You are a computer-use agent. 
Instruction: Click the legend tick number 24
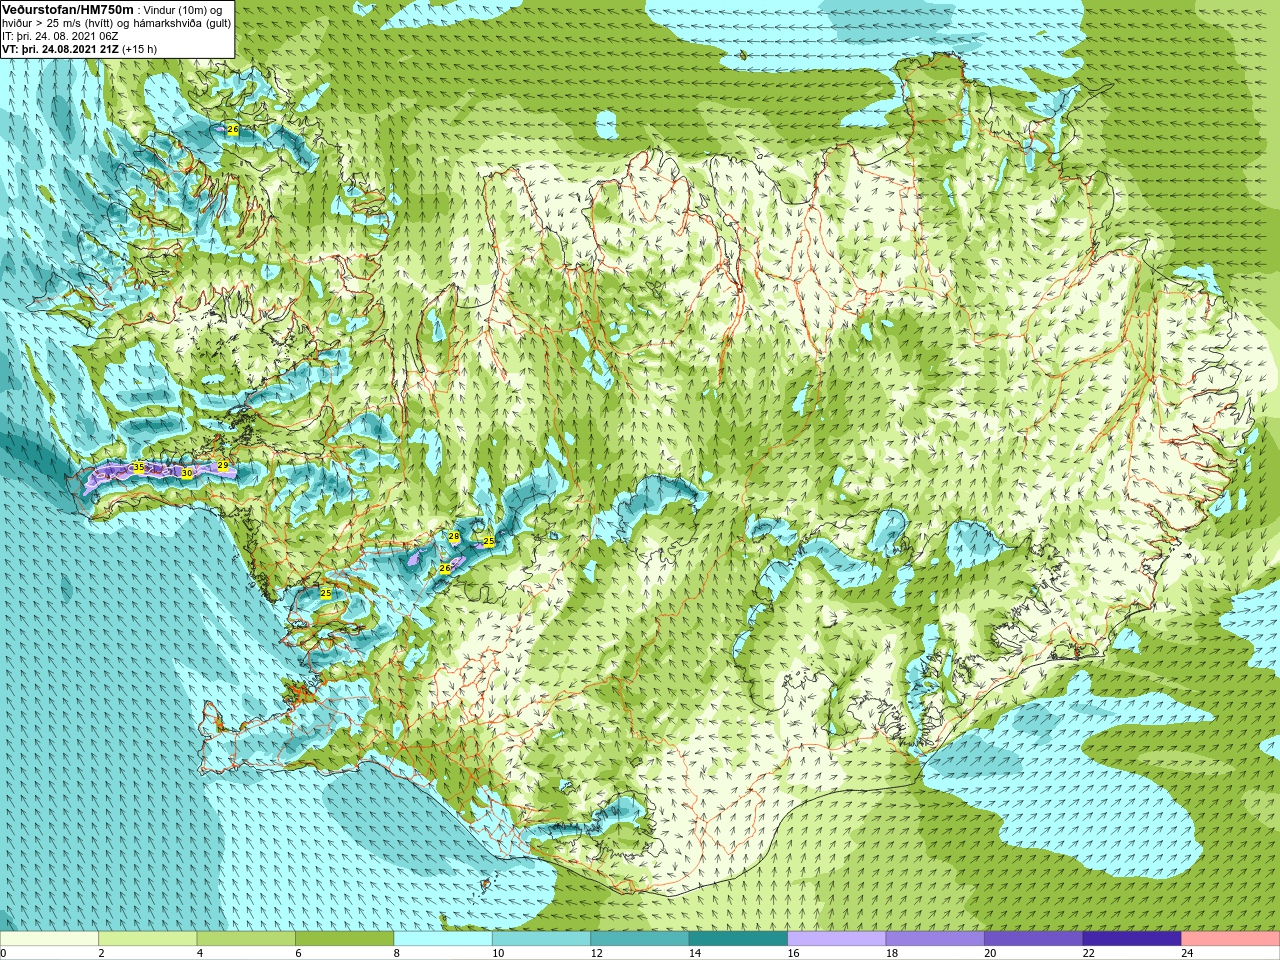pyautogui.click(x=1186, y=954)
